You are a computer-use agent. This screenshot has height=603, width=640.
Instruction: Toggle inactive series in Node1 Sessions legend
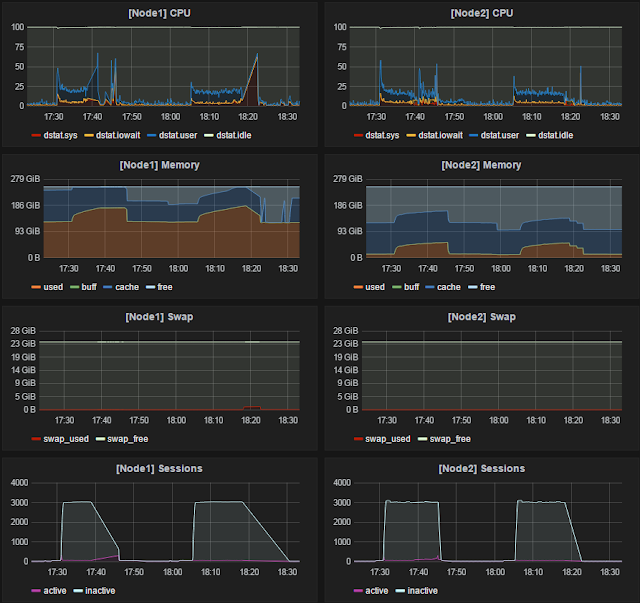tap(94, 591)
